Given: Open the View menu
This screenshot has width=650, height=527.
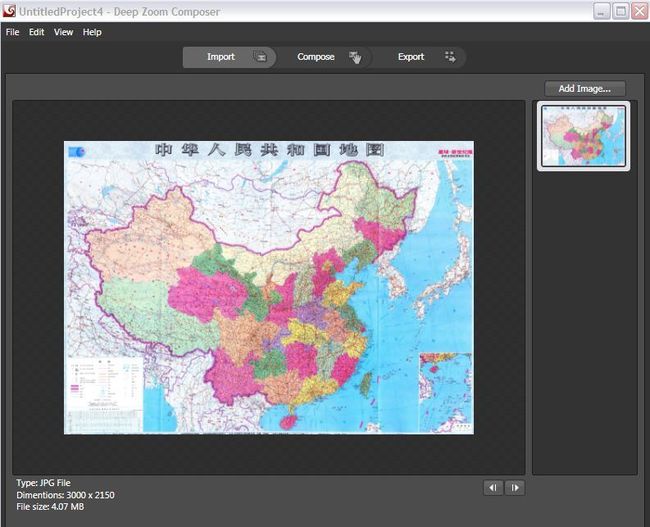Looking at the screenshot, I should click(63, 32).
